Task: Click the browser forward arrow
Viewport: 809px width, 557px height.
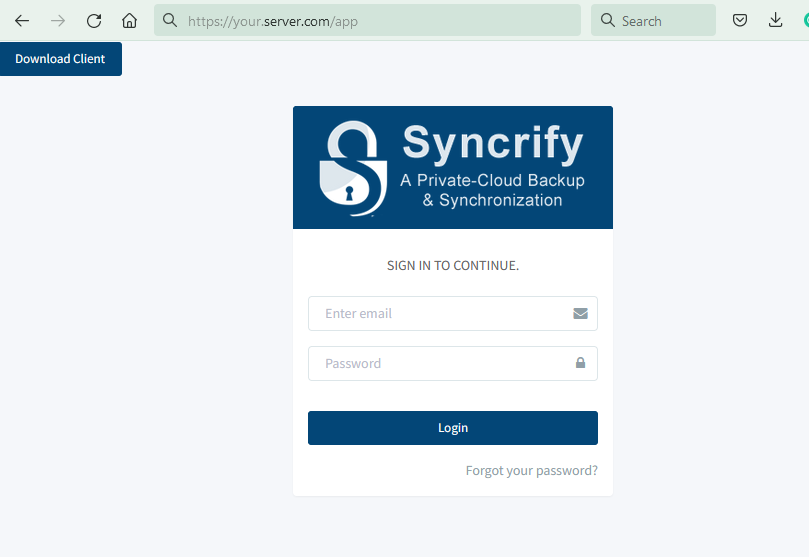Action: pyautogui.click(x=58, y=21)
